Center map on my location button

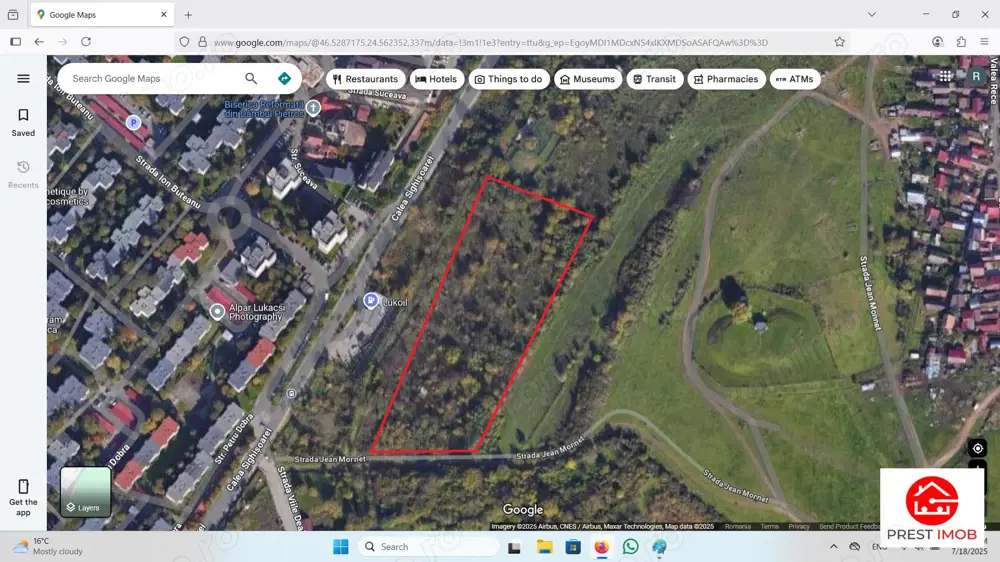978,448
